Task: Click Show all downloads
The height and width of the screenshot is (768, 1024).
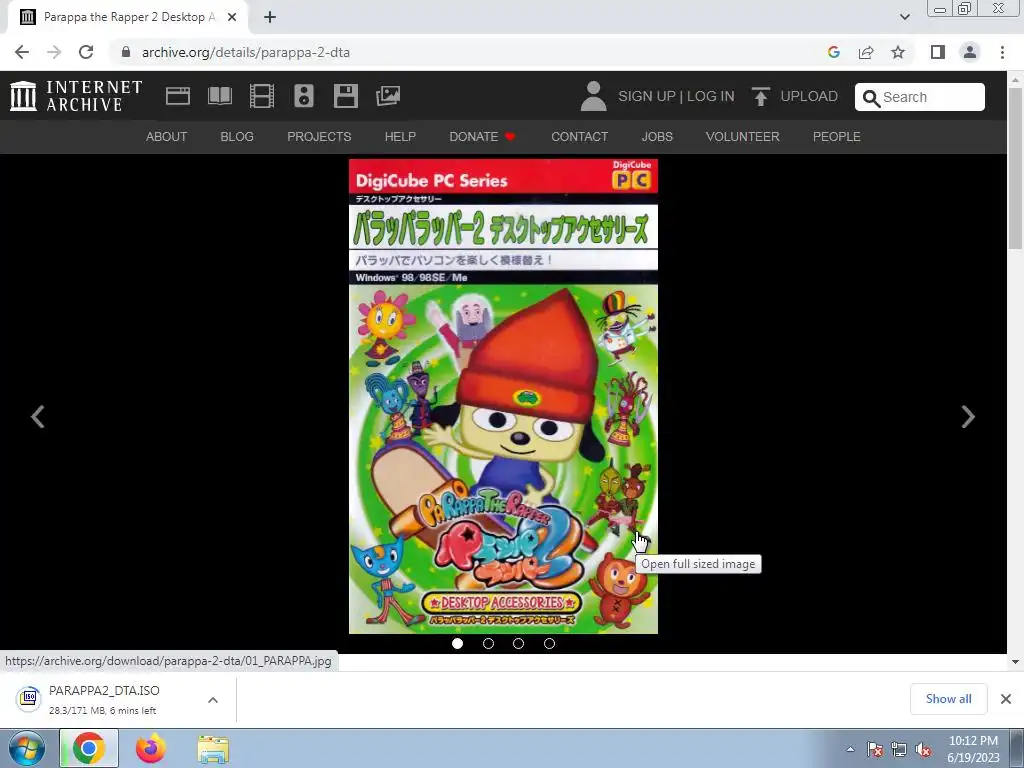Action: point(948,699)
